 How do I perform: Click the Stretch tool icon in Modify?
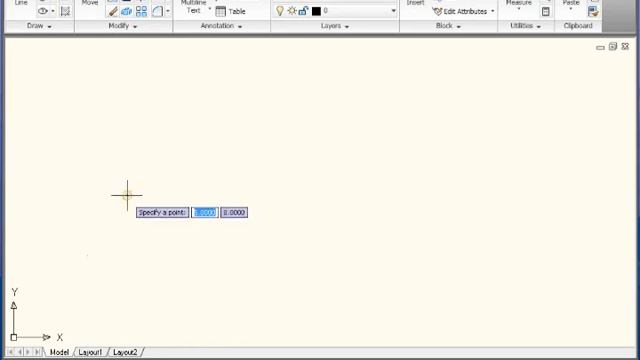[x=127, y=11]
